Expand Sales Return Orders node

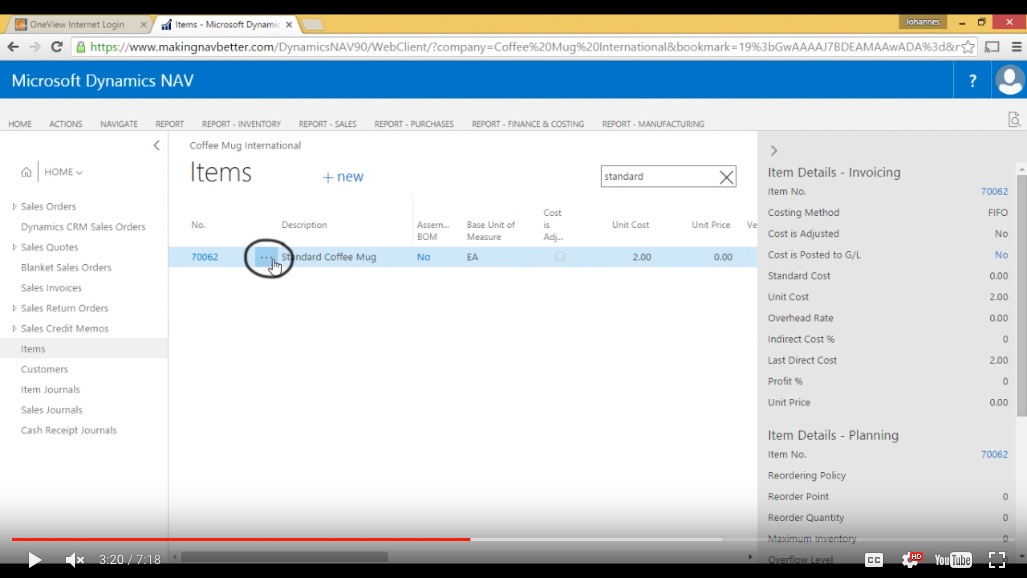(x=14, y=308)
